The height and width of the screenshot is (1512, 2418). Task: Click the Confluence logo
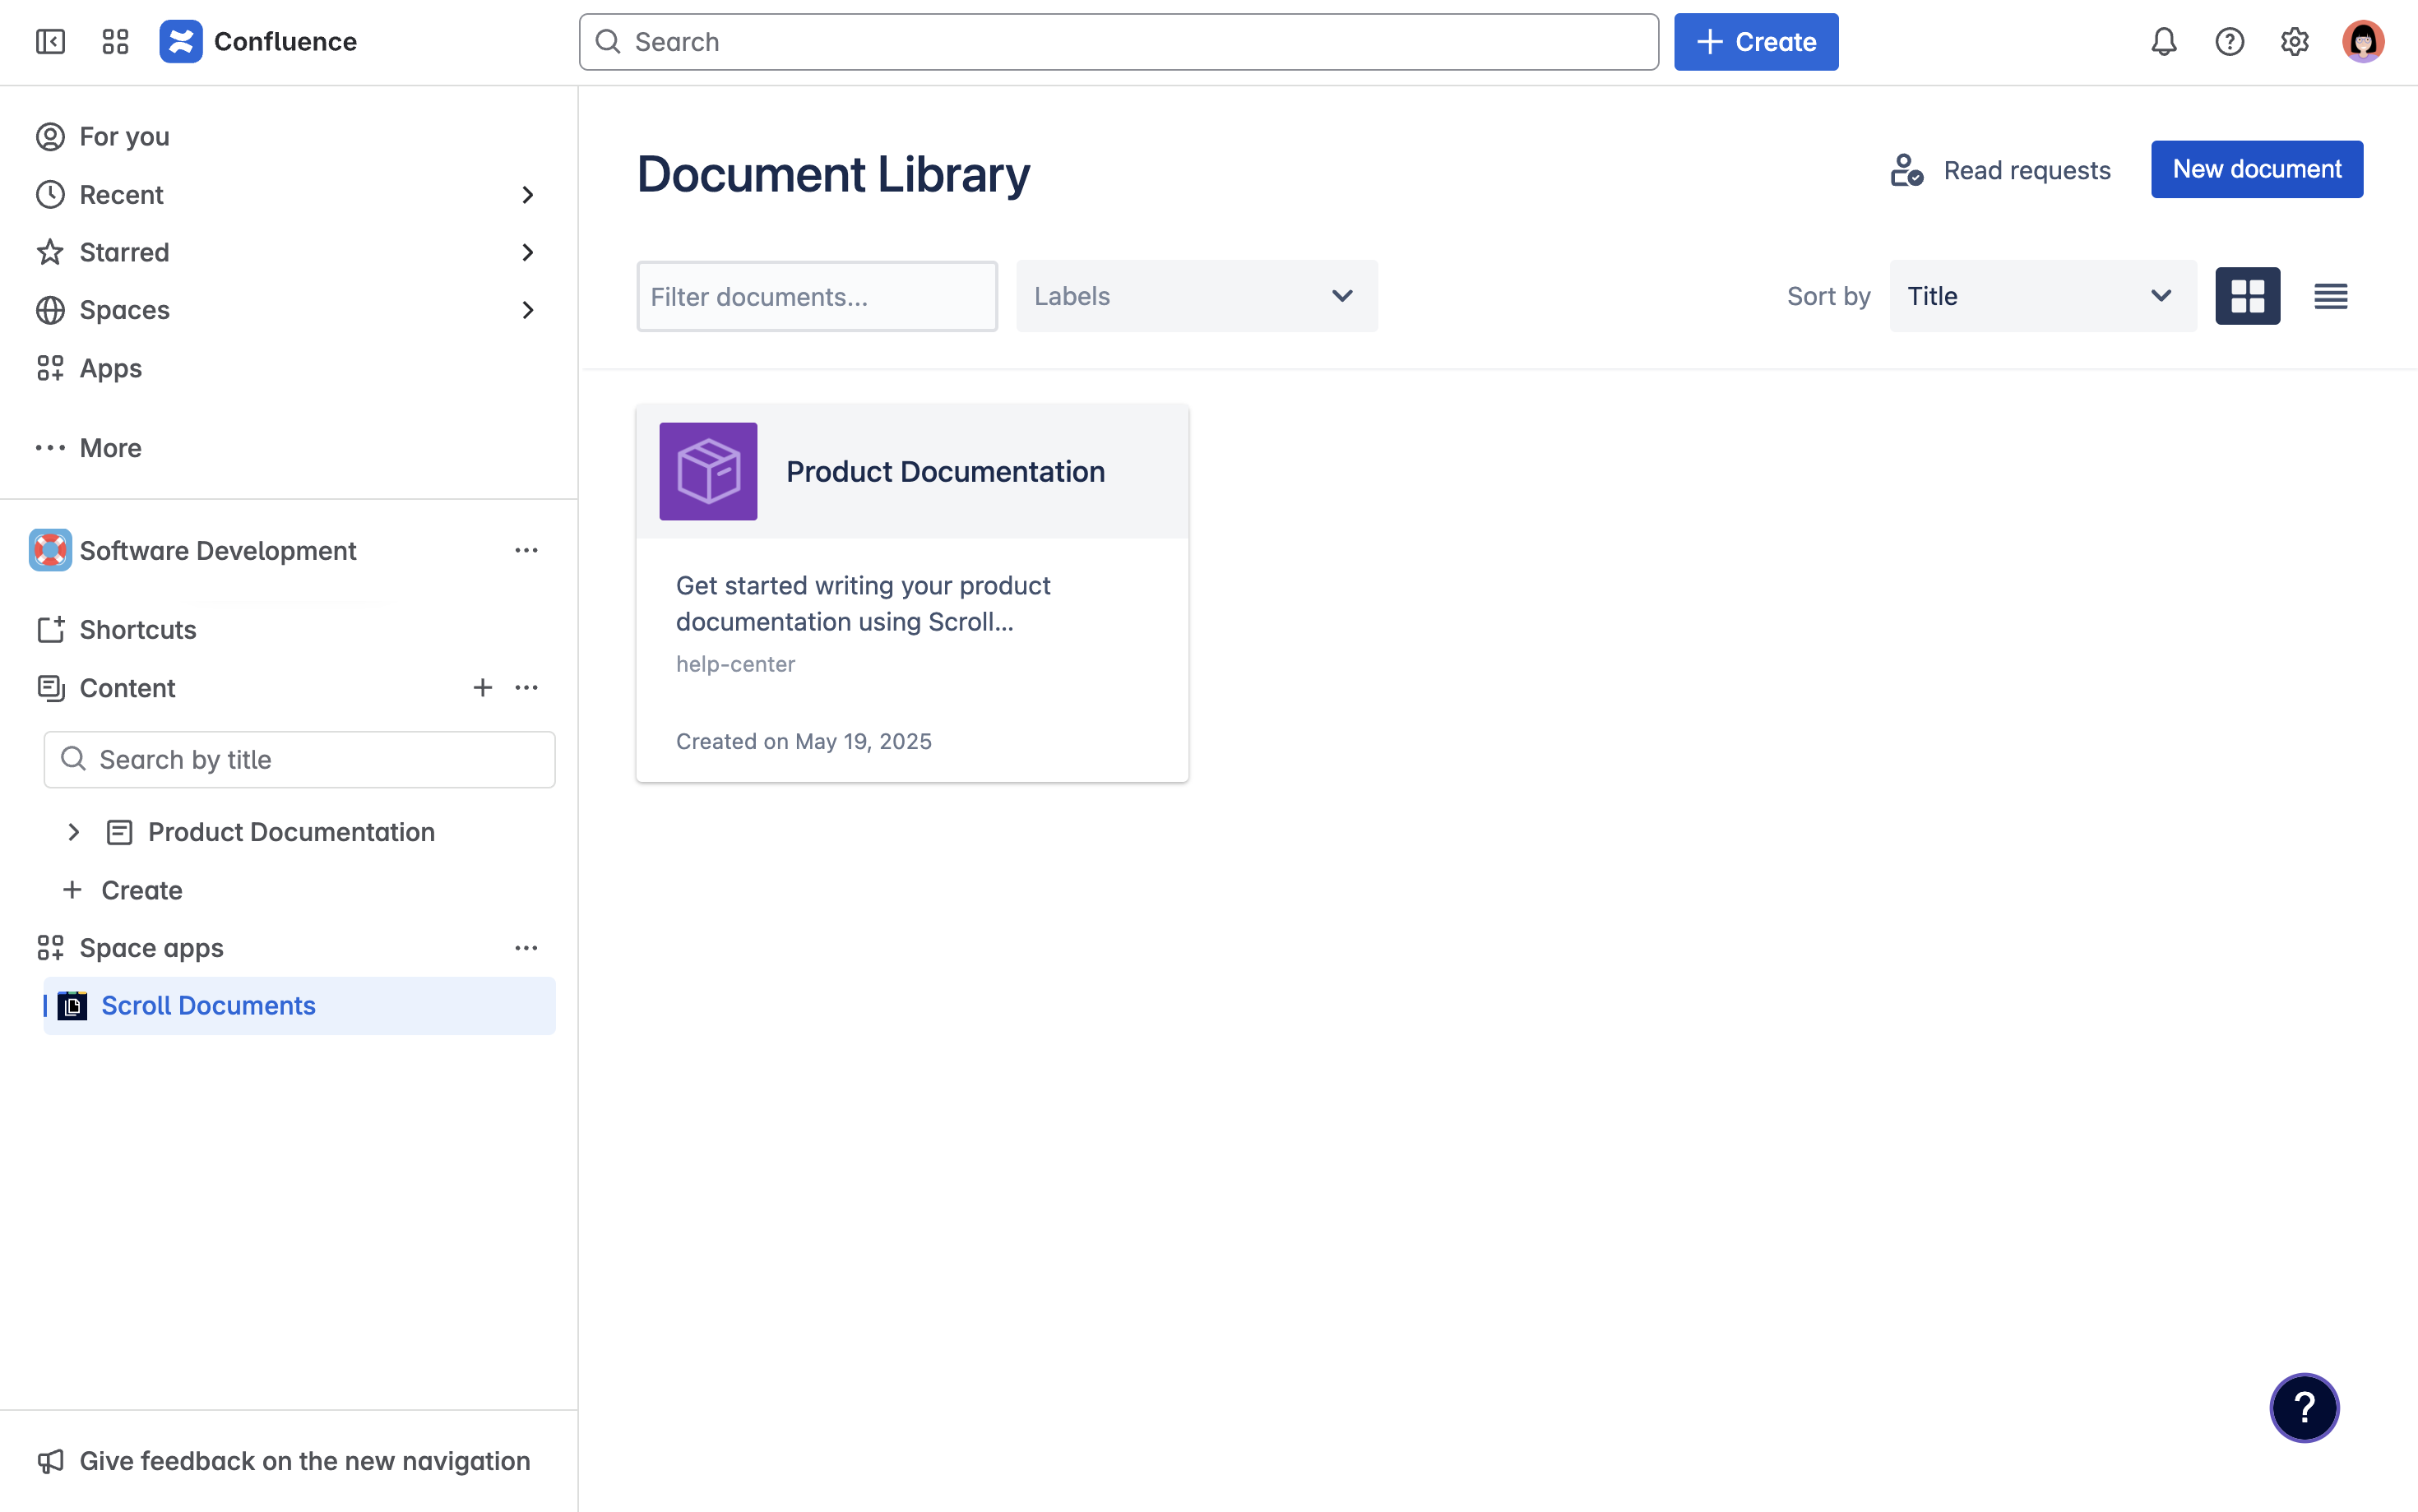[181, 41]
